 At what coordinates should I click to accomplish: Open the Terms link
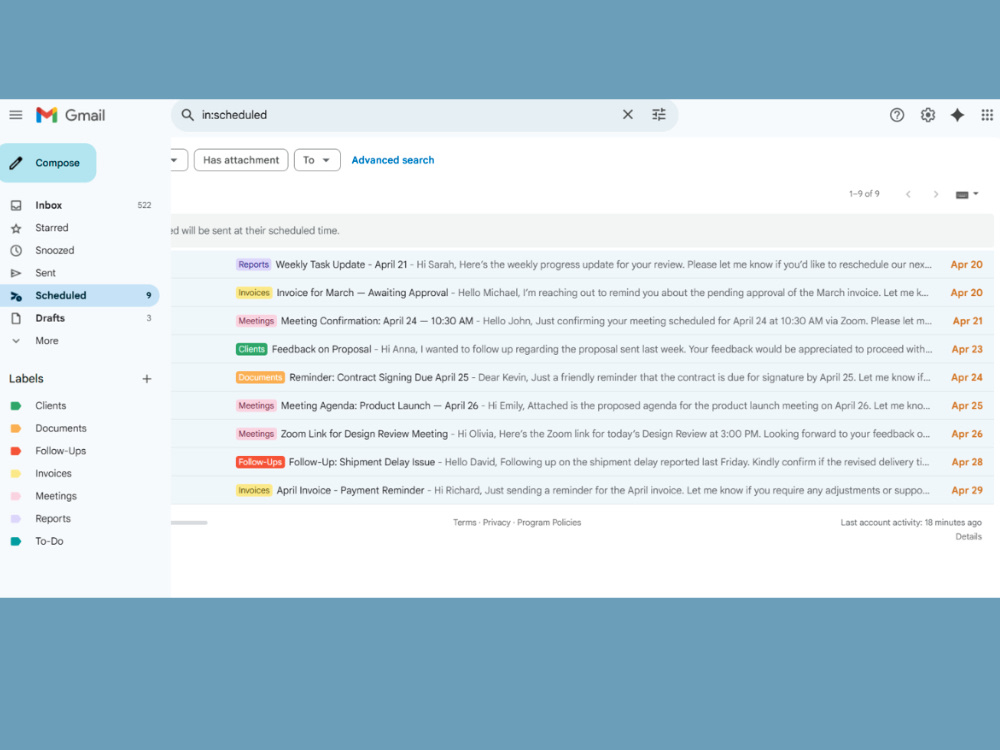pyautogui.click(x=464, y=522)
